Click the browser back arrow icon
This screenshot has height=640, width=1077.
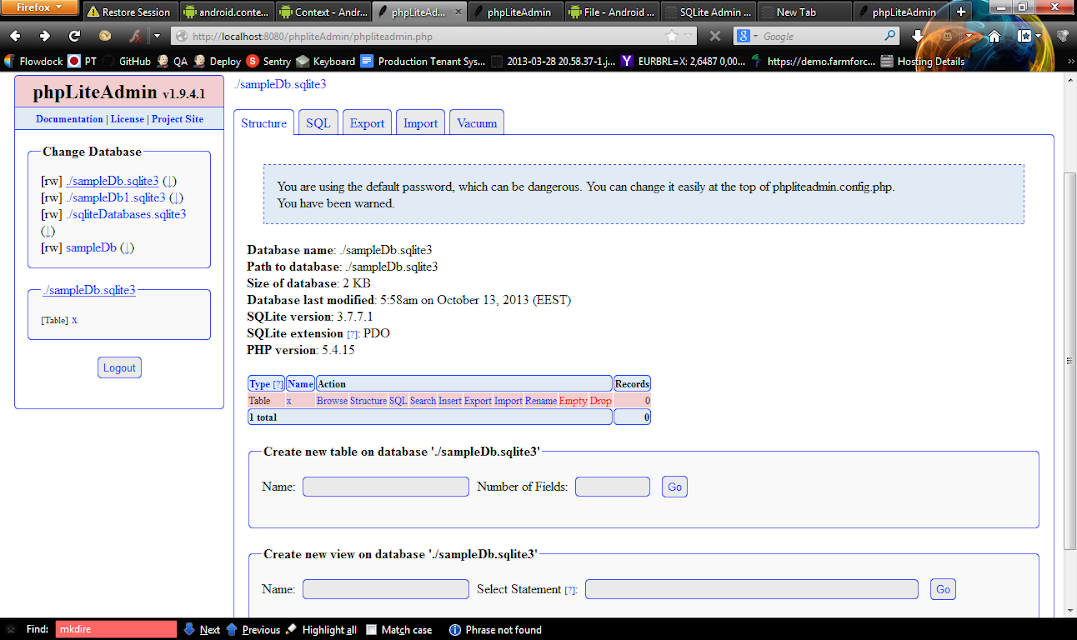(15, 36)
